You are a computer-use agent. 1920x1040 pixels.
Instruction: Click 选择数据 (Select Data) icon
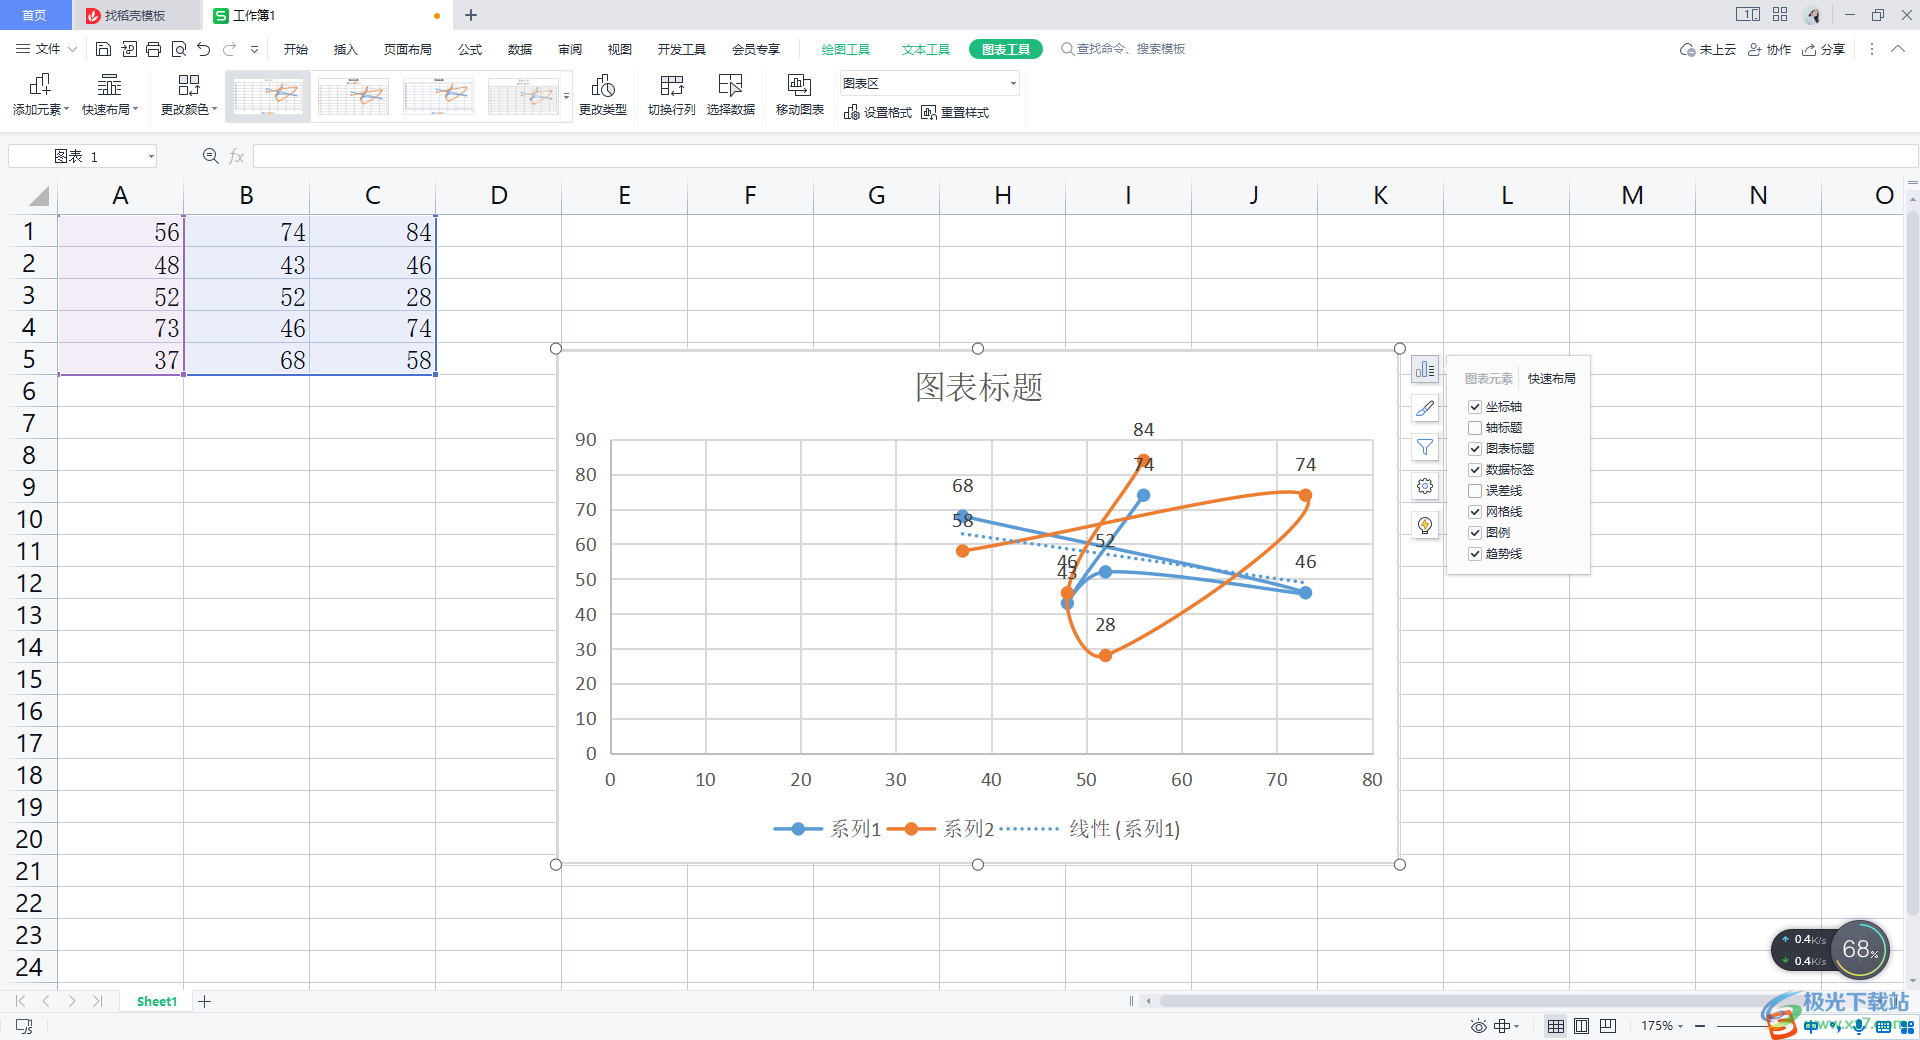pos(731,96)
